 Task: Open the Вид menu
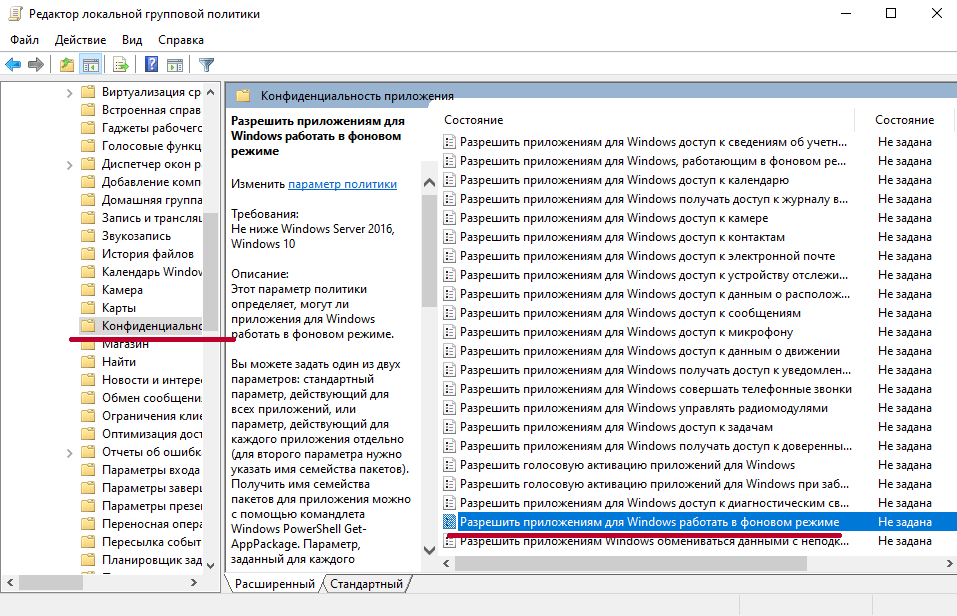(132, 40)
